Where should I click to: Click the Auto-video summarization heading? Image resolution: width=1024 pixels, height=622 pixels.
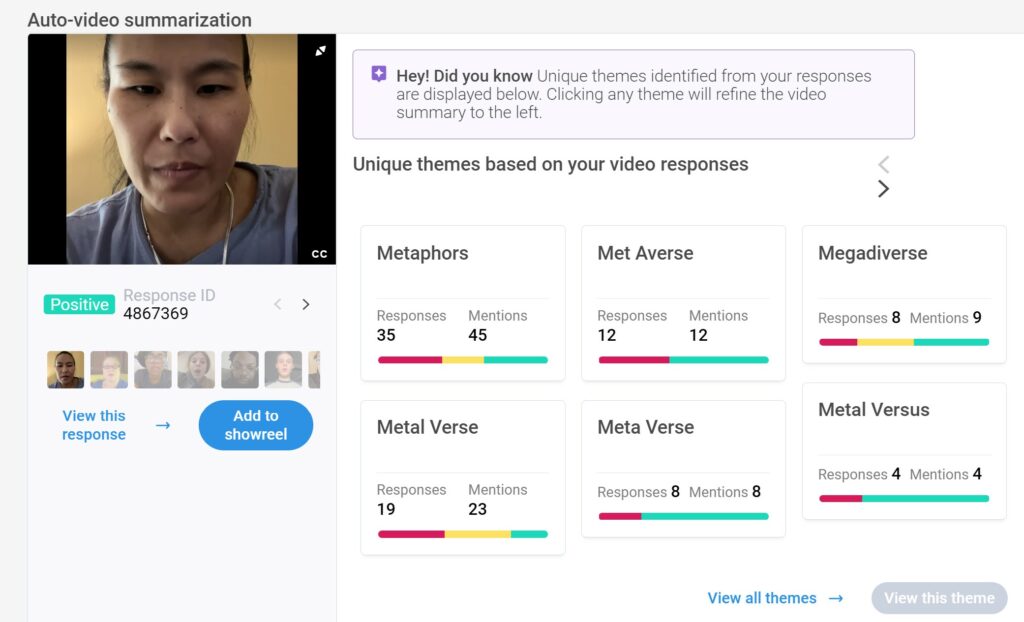point(140,20)
